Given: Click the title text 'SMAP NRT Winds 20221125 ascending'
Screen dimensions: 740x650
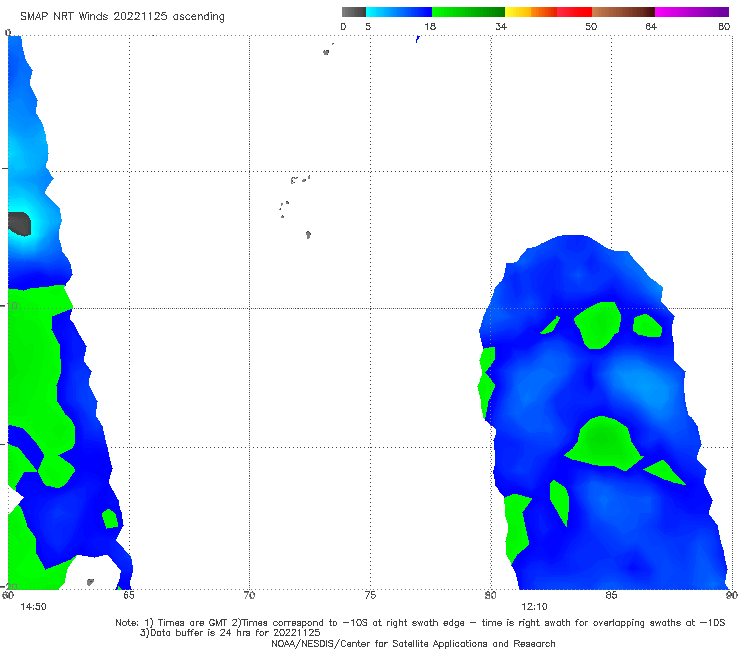Looking at the screenshot, I should coord(122,16).
